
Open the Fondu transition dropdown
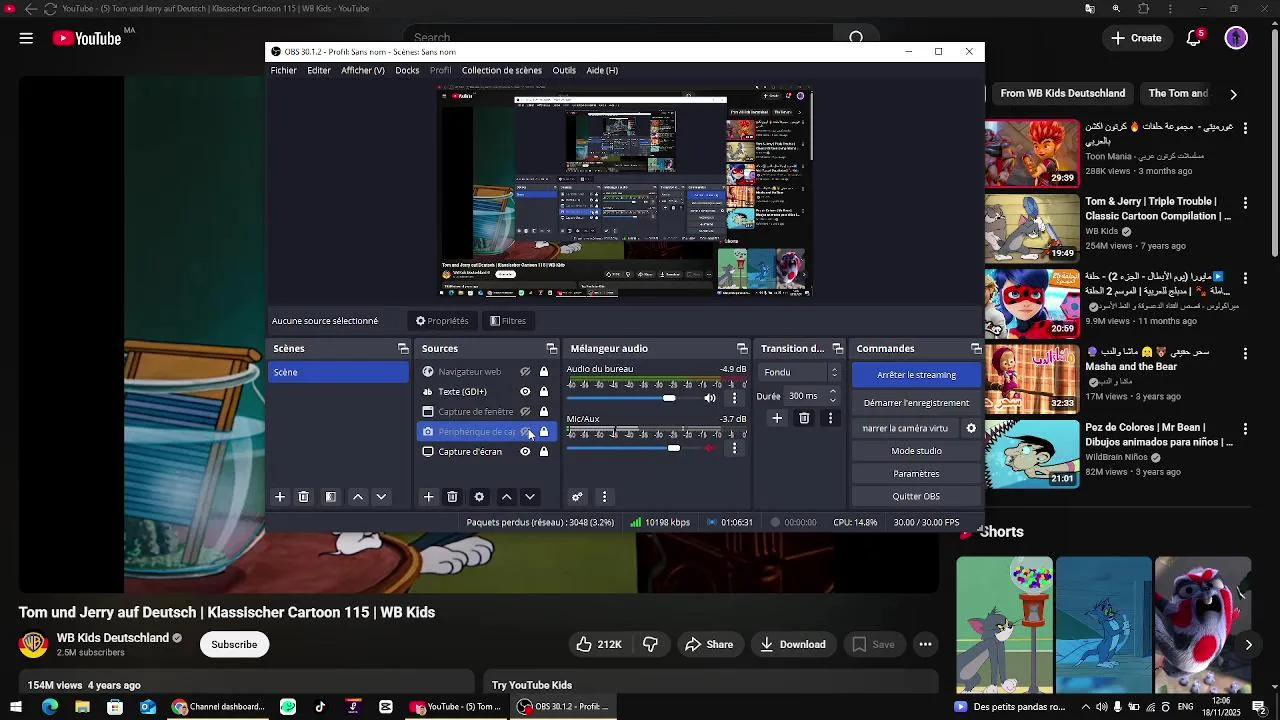[800, 372]
